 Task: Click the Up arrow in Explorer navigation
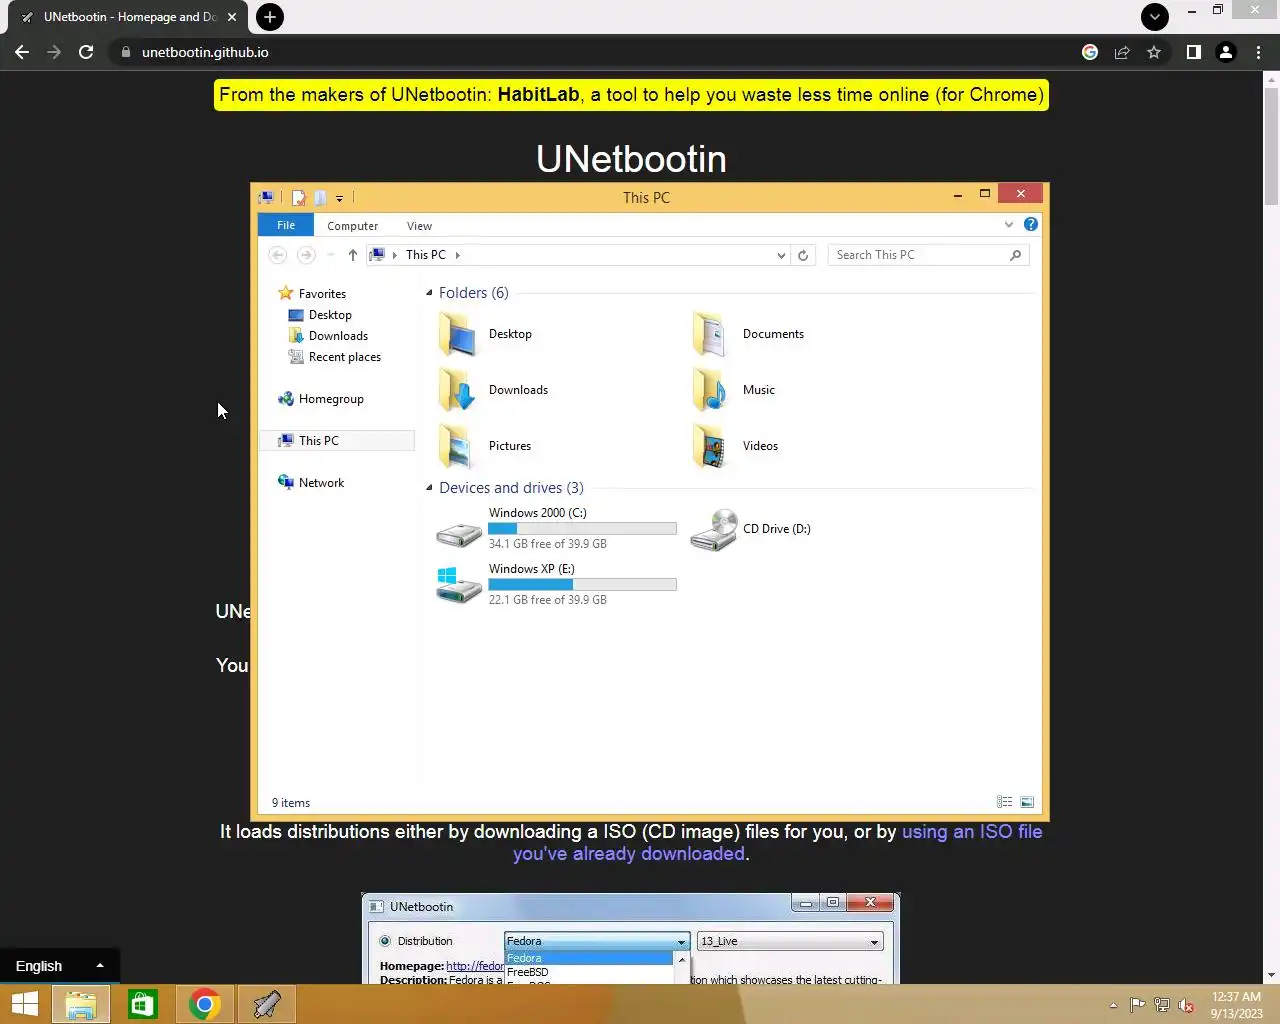[x=353, y=255]
